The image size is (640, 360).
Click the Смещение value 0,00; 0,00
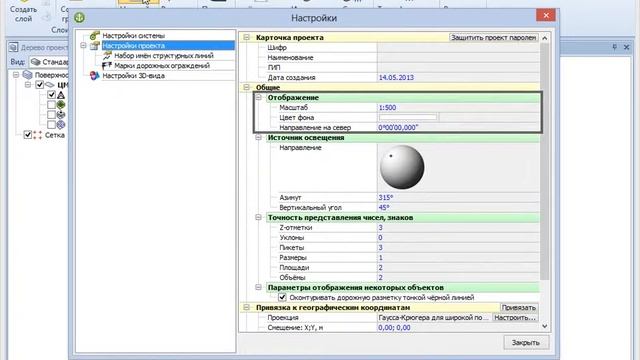pos(394,327)
